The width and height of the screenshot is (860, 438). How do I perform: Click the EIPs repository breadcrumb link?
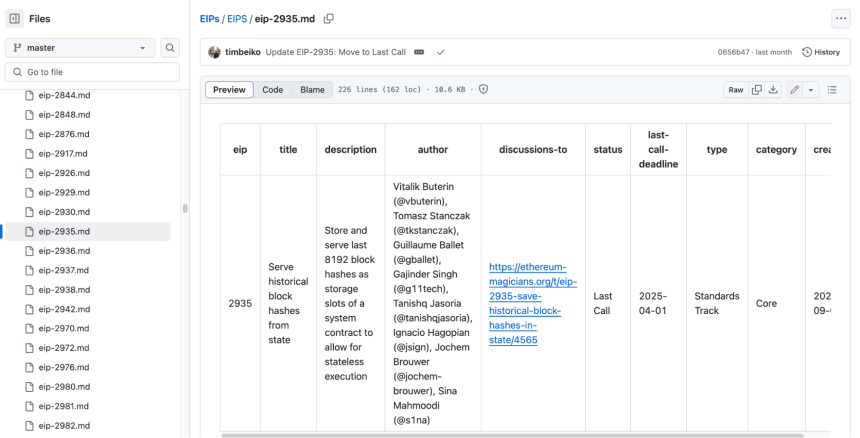click(x=210, y=19)
